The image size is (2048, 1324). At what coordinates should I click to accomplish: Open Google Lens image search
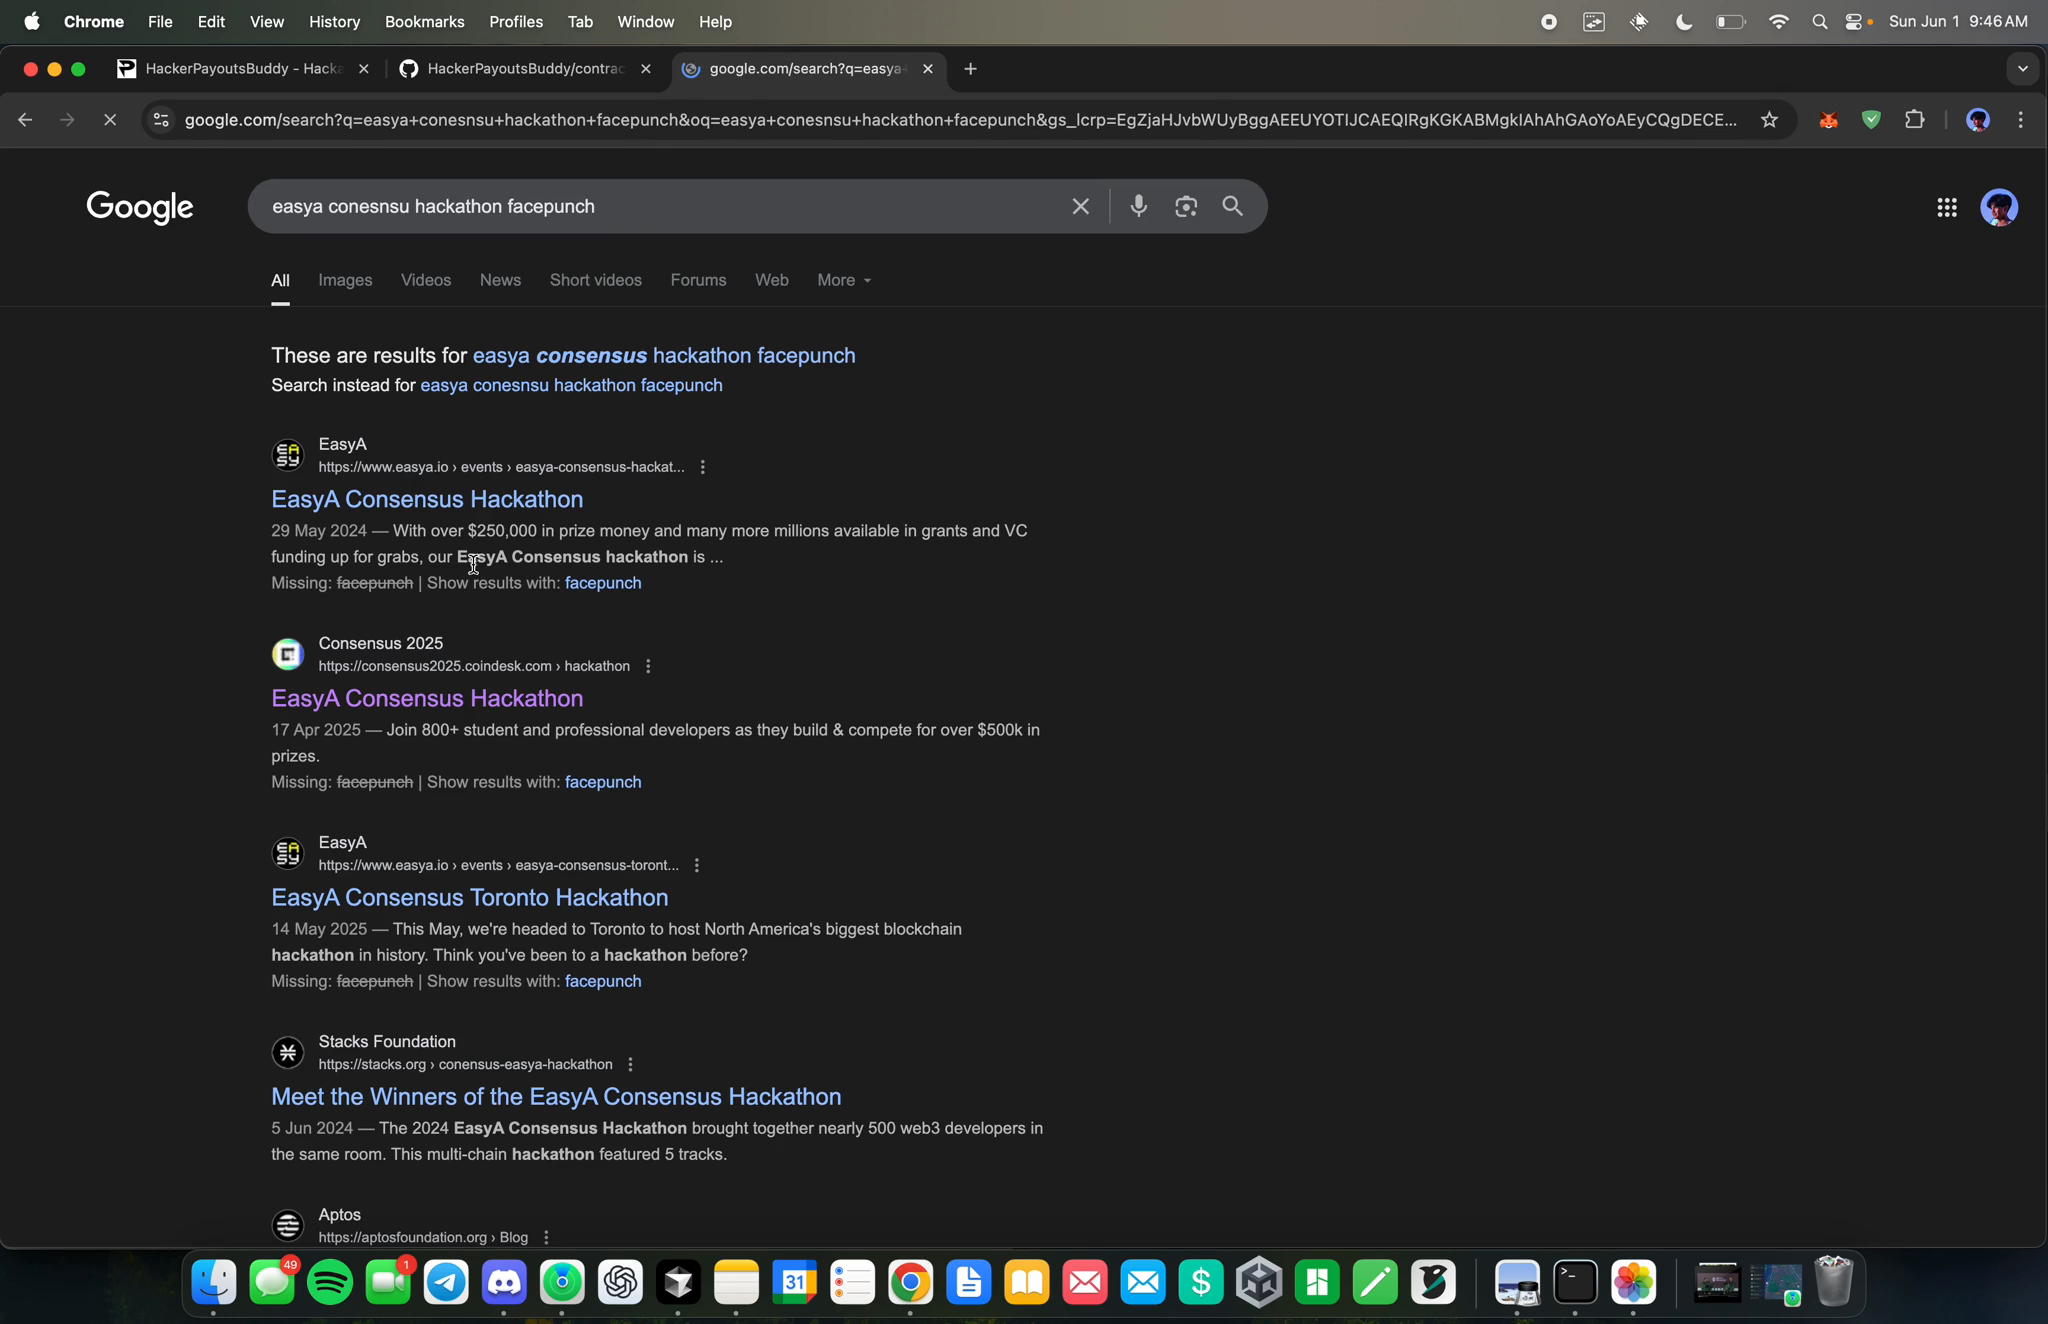(1186, 207)
